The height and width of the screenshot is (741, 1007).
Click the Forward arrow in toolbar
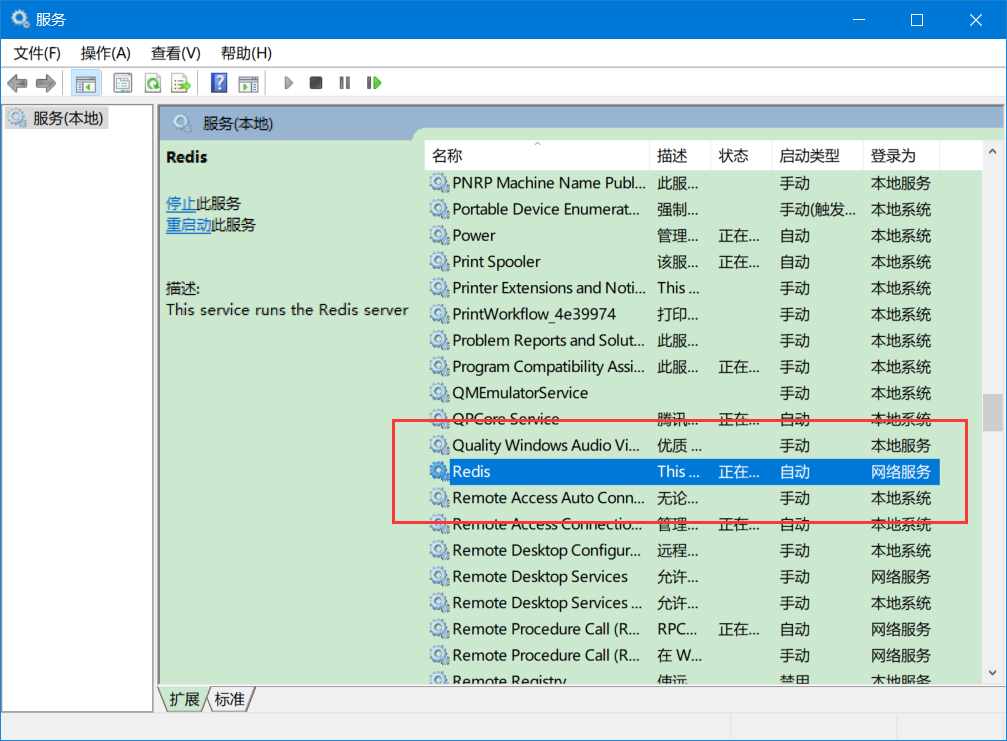coord(46,83)
